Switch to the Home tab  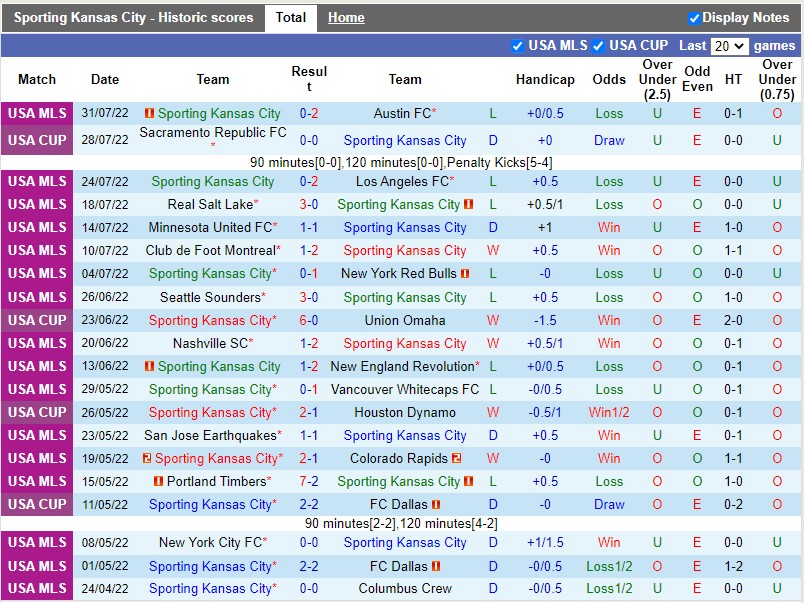(346, 18)
